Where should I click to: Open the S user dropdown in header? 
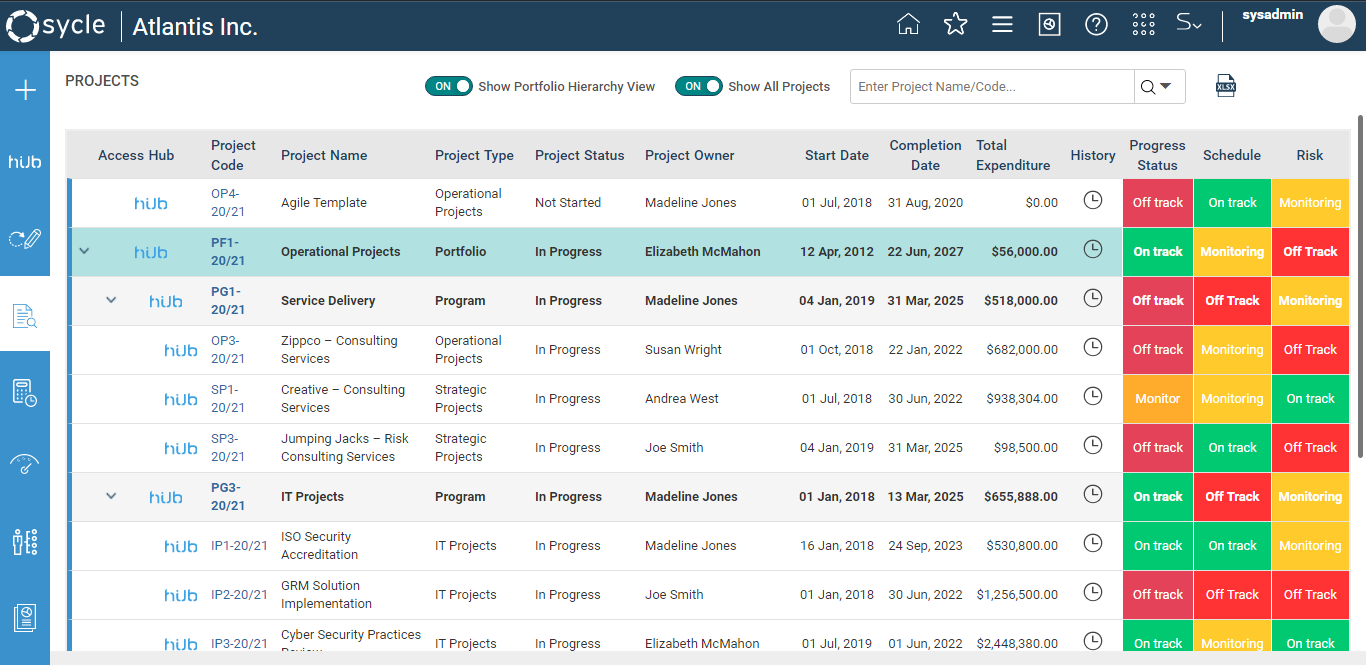pos(1188,24)
